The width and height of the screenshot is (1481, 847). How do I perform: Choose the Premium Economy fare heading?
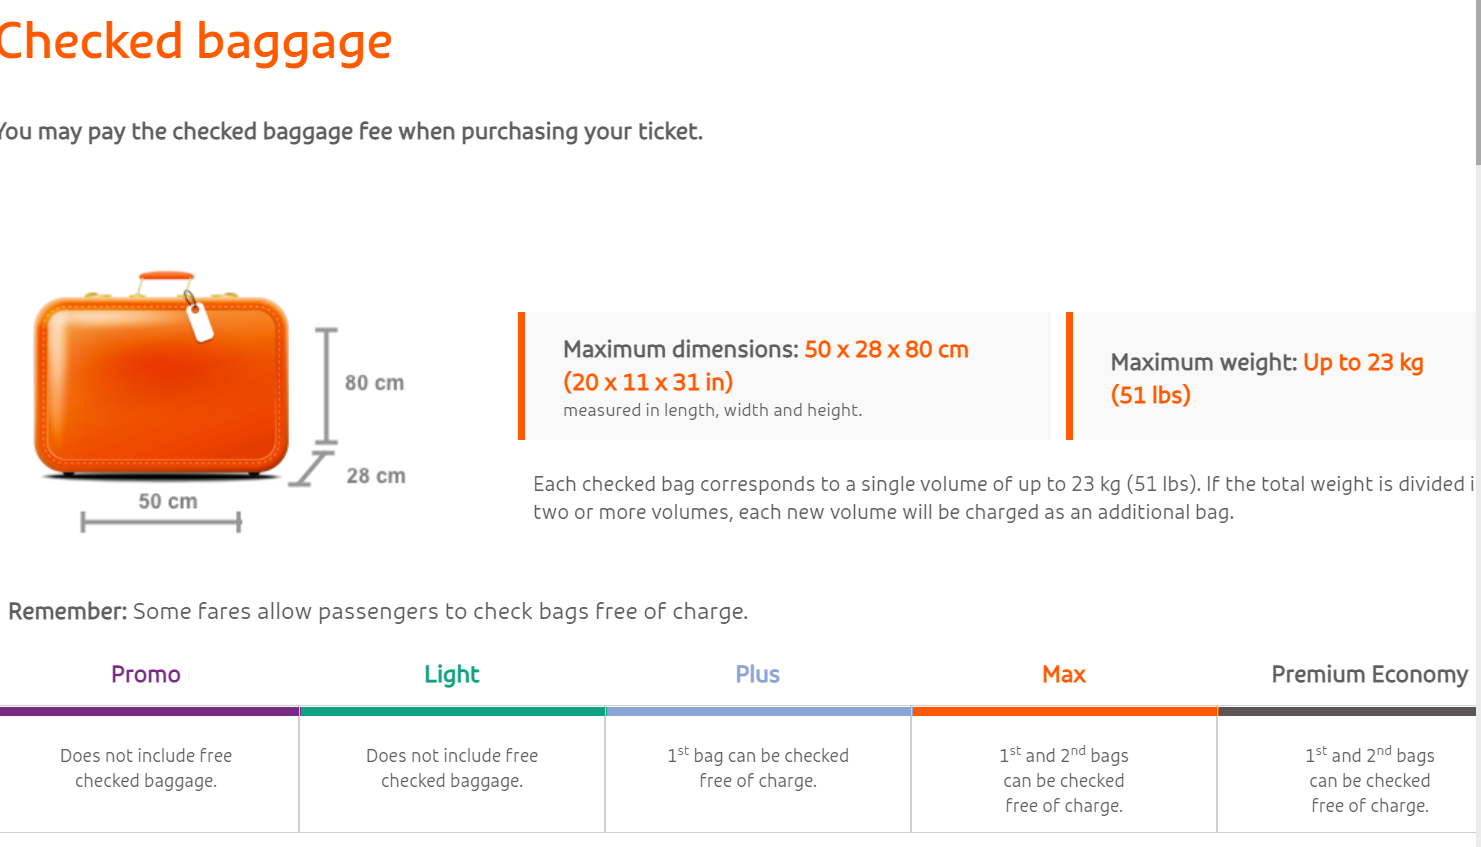point(1370,674)
